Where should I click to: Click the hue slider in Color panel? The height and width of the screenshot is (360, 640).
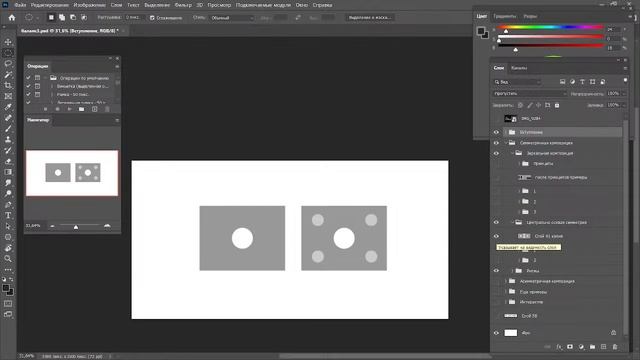click(550, 27)
